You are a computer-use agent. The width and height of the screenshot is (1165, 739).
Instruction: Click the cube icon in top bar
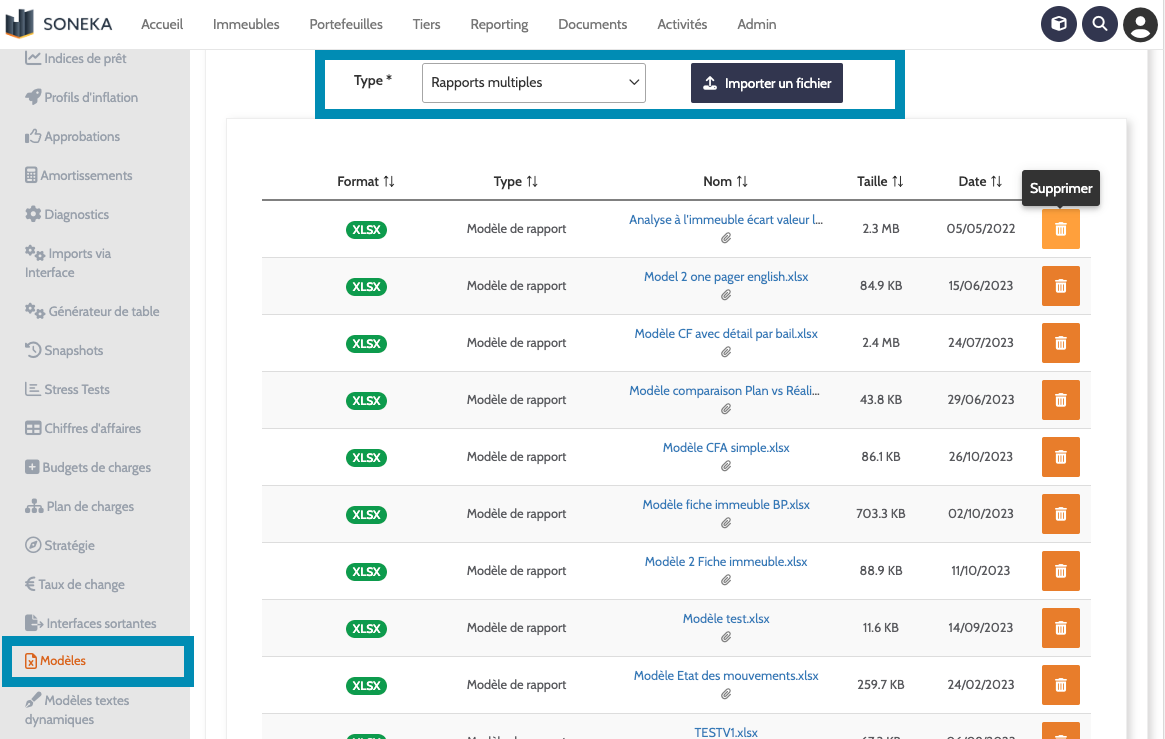click(1059, 25)
